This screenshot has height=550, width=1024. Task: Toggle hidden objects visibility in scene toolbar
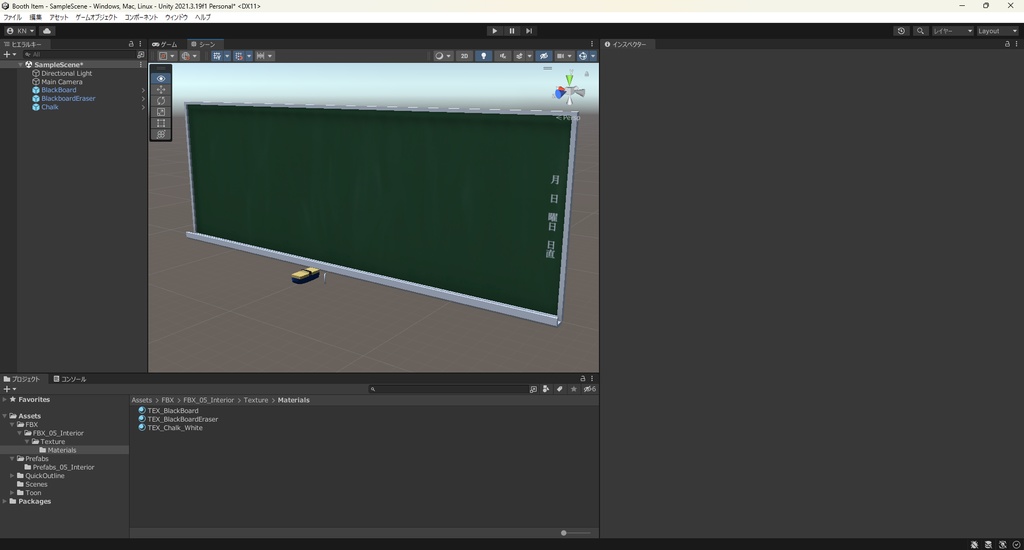click(543, 56)
